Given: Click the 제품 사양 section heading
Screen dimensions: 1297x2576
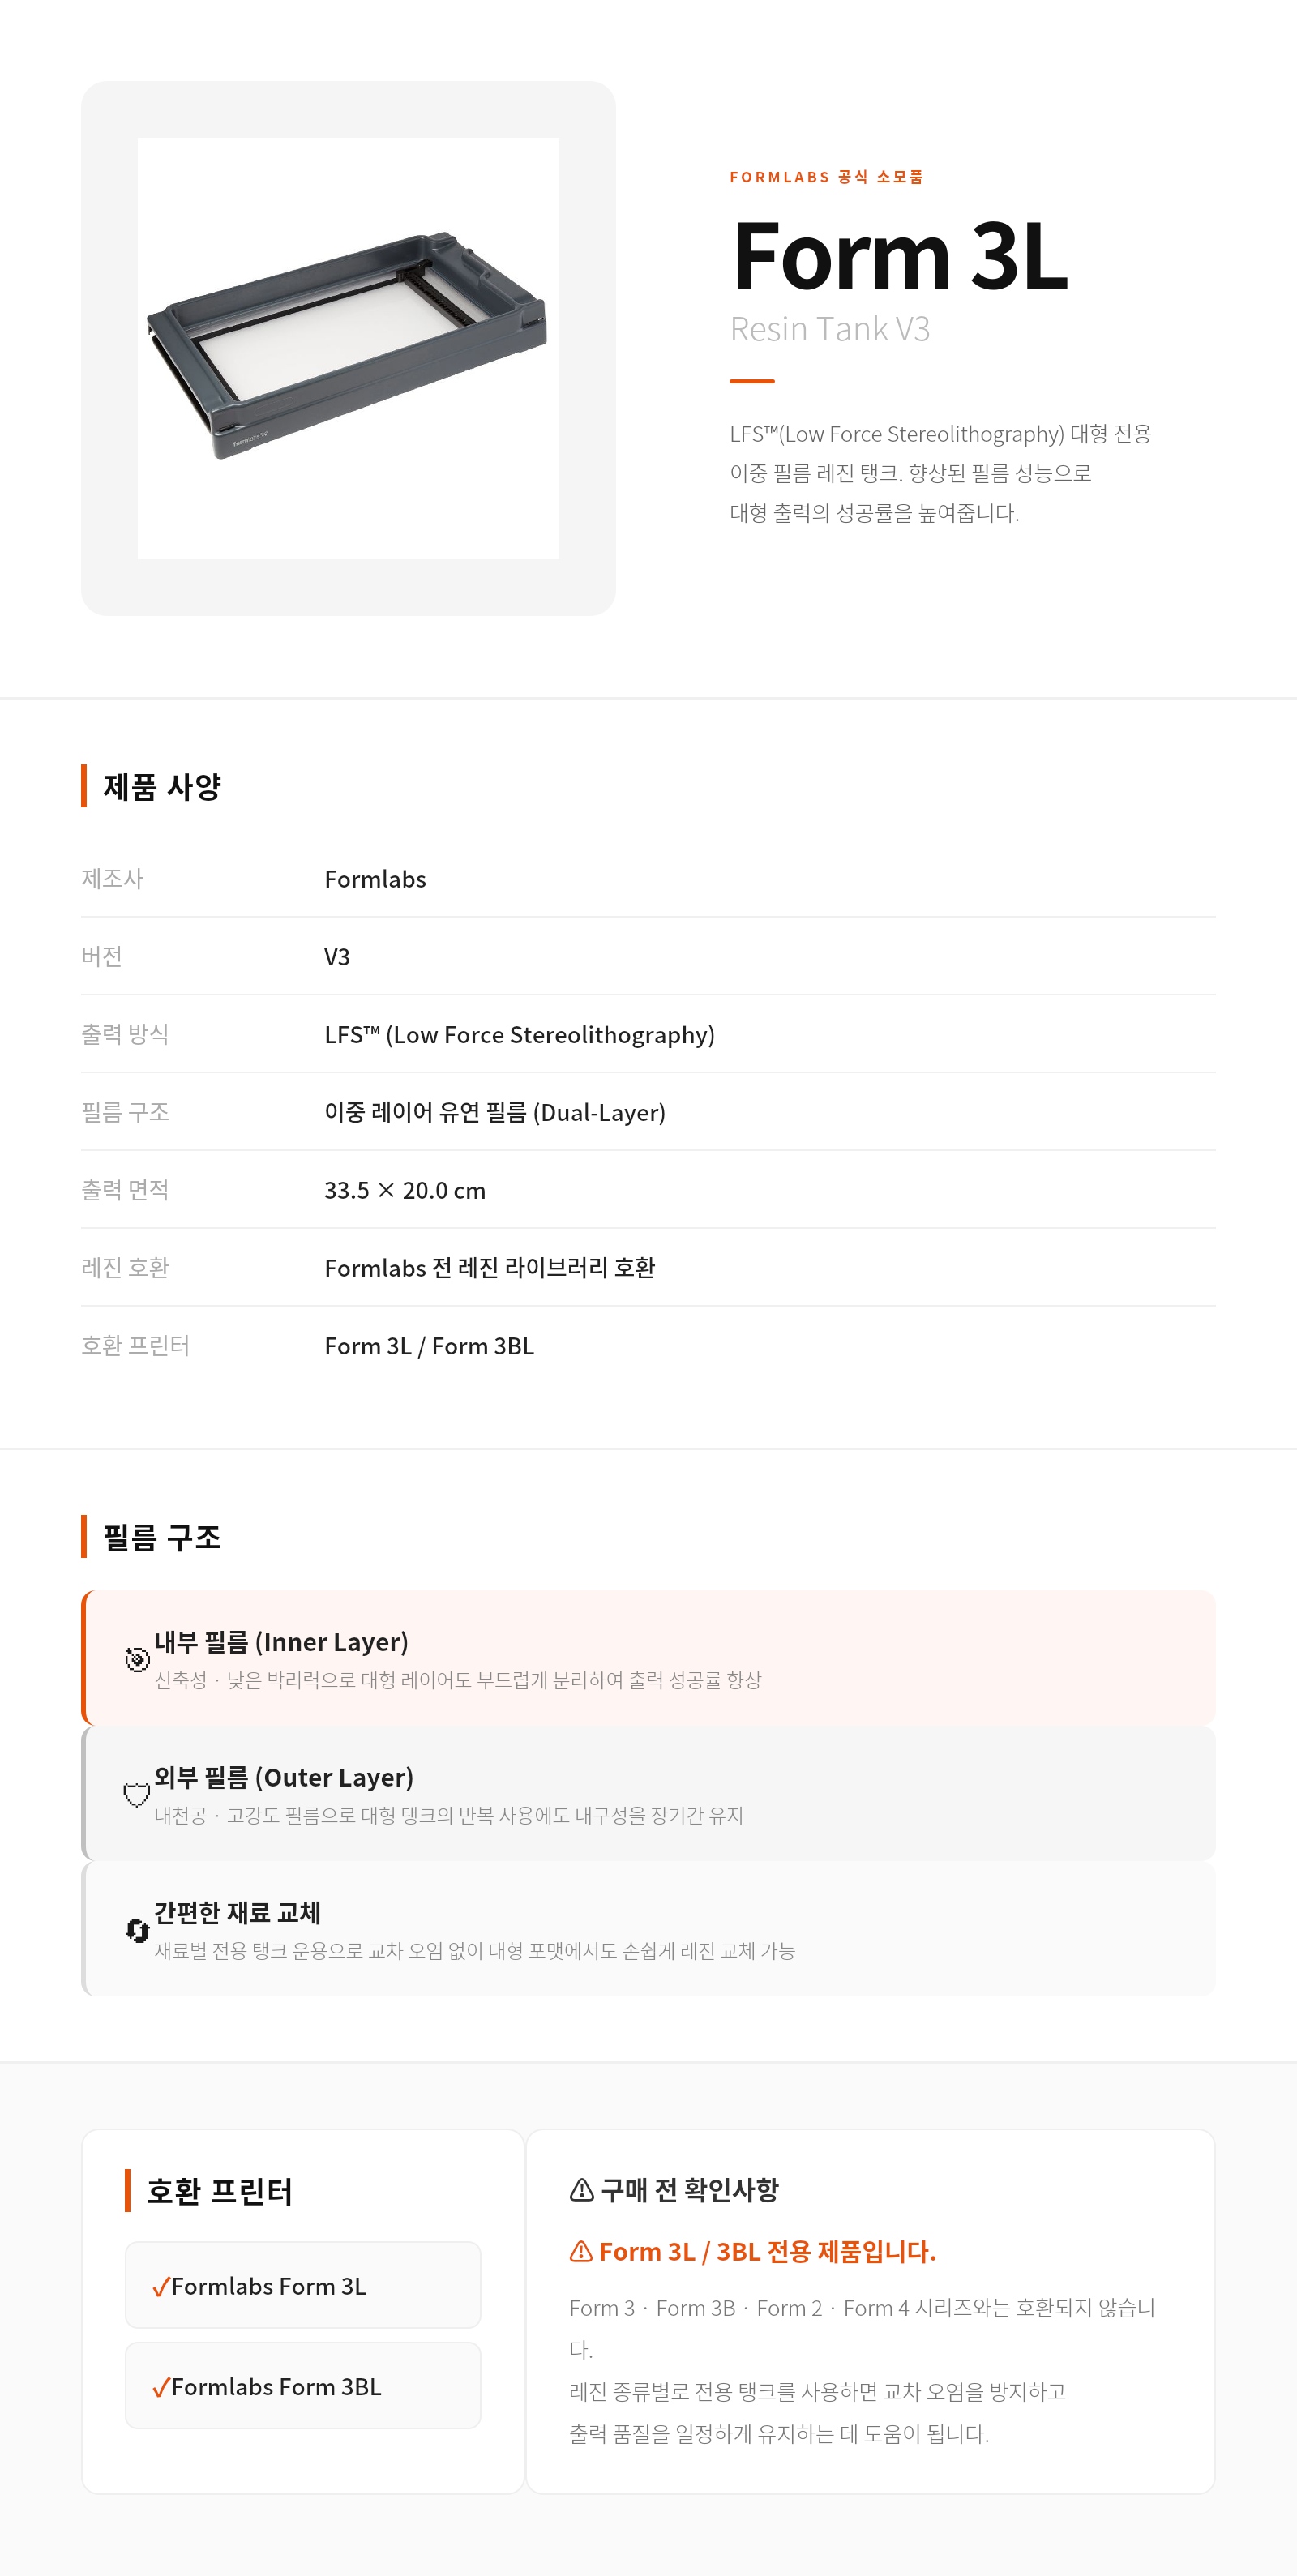Looking at the screenshot, I should point(162,787).
